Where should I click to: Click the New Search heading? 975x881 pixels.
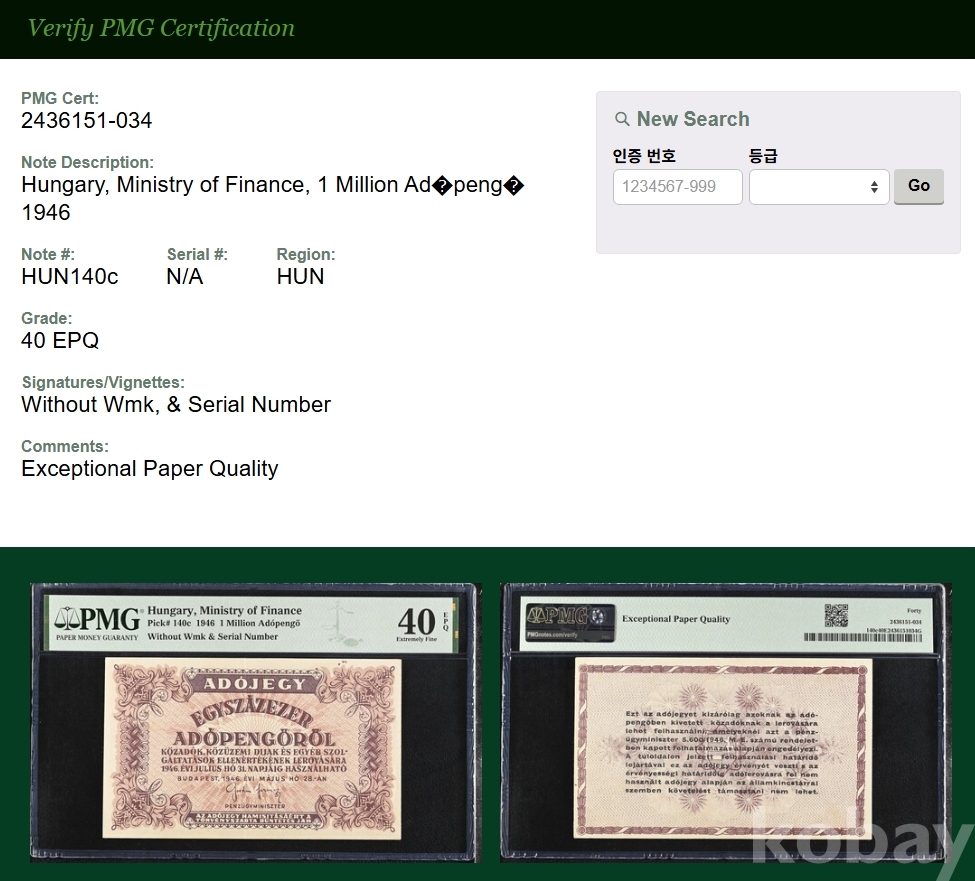pos(693,119)
